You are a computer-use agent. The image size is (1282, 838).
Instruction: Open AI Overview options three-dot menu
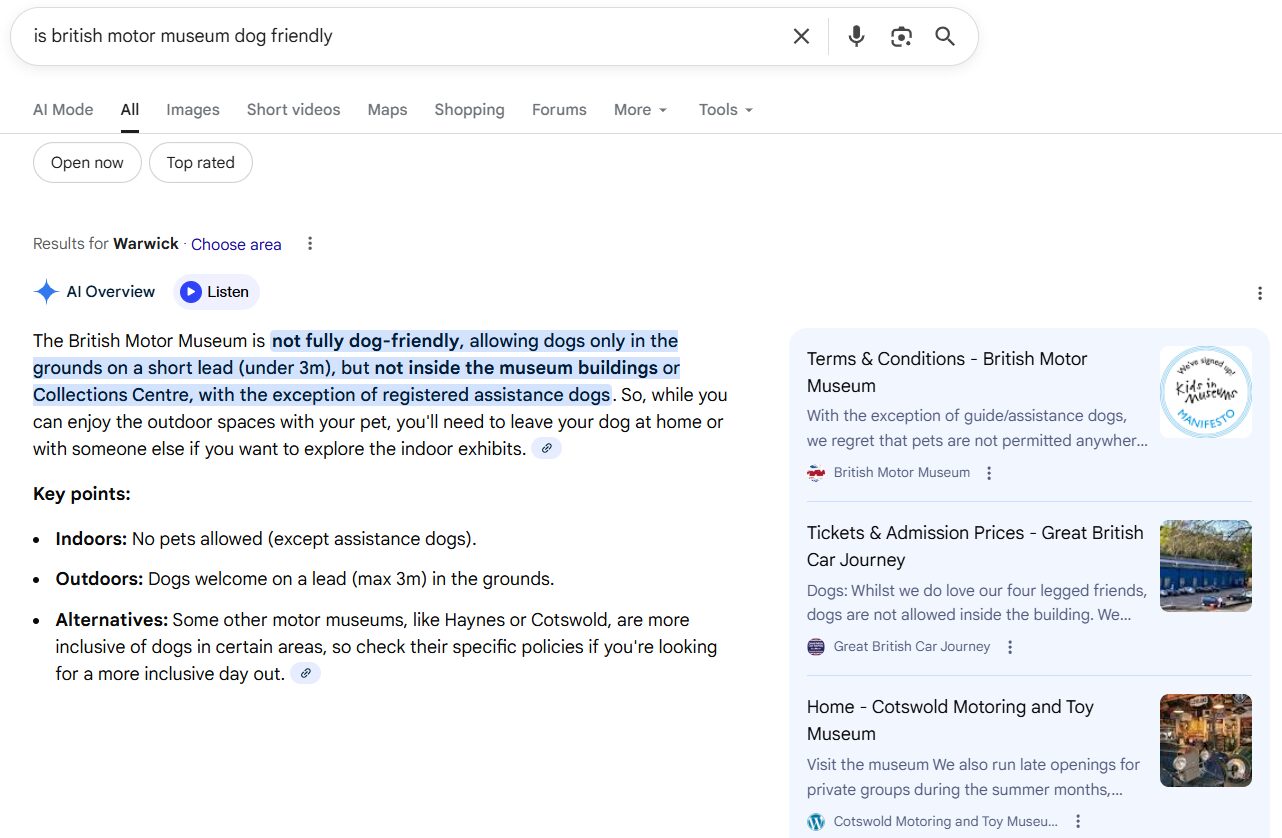click(1260, 293)
